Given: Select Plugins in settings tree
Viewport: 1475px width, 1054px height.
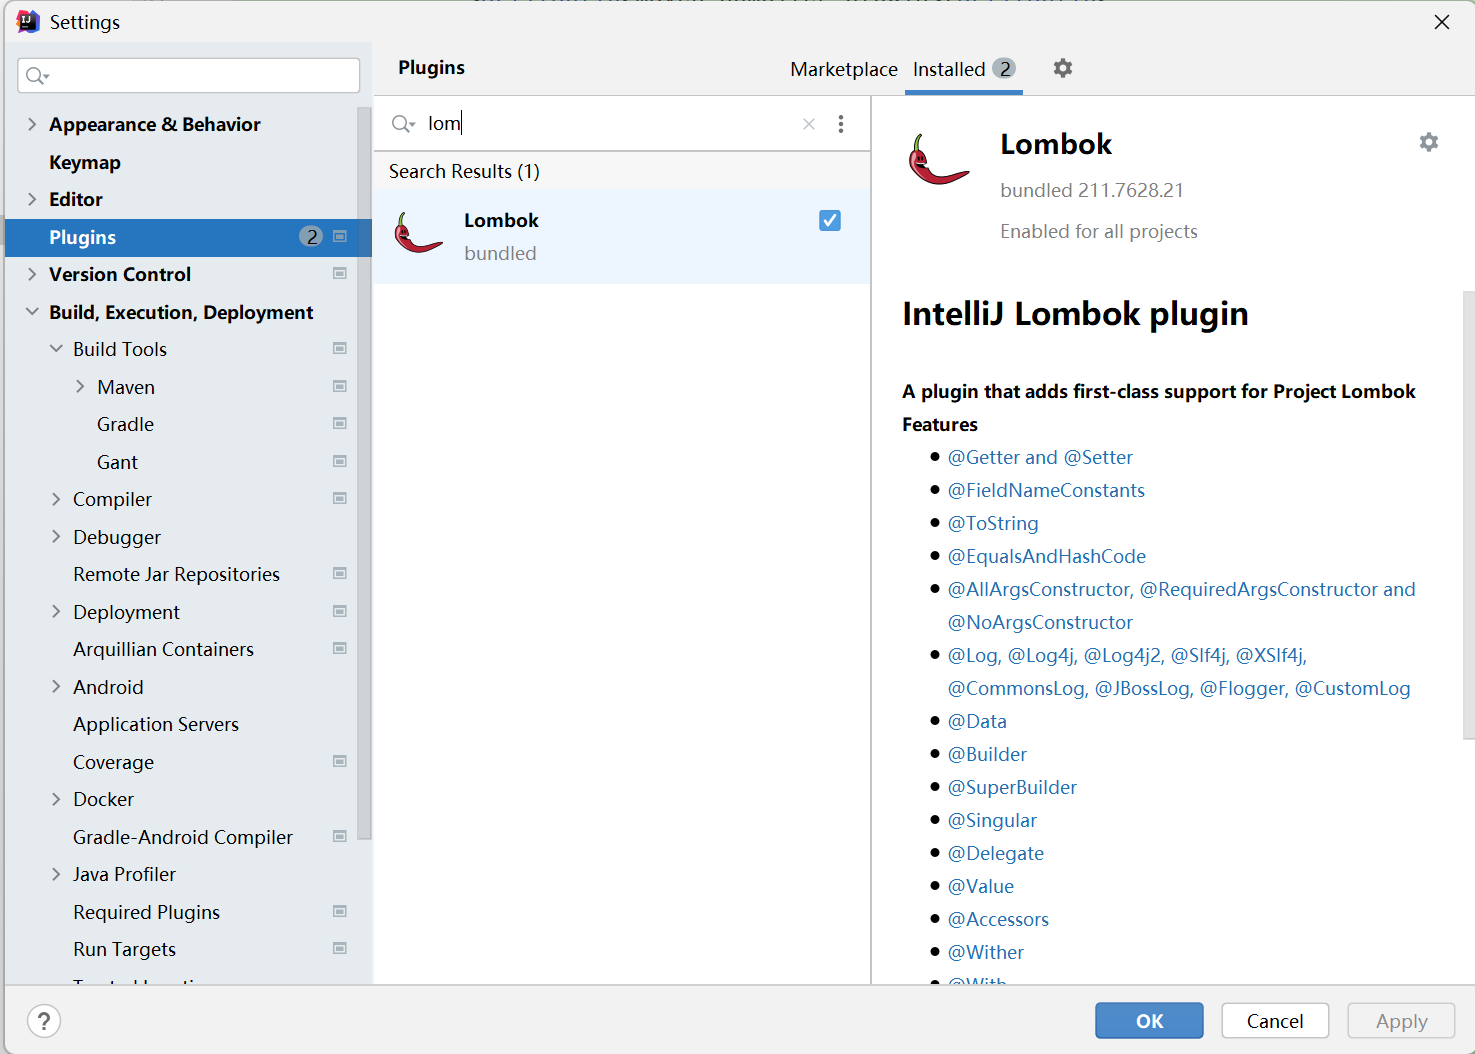Looking at the screenshot, I should (x=188, y=237).
